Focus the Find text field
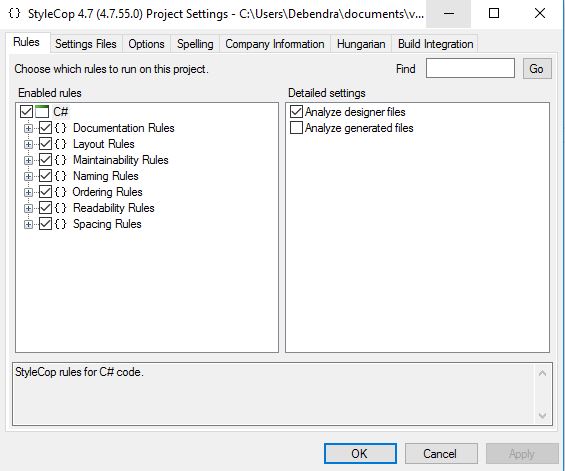Viewport: 565px width, 471px height. [x=470, y=68]
